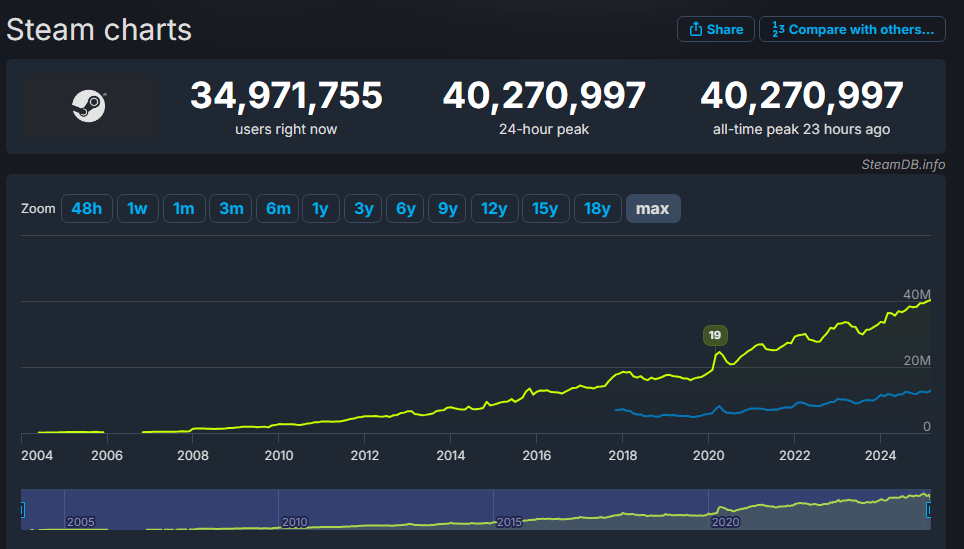Click the 2010 label in the navigator
964x549 pixels.
tap(294, 522)
